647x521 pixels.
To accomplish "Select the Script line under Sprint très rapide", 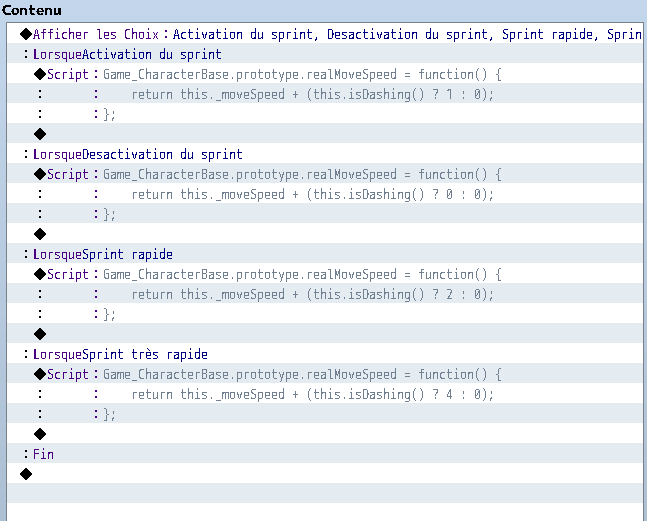I will click(325, 374).
